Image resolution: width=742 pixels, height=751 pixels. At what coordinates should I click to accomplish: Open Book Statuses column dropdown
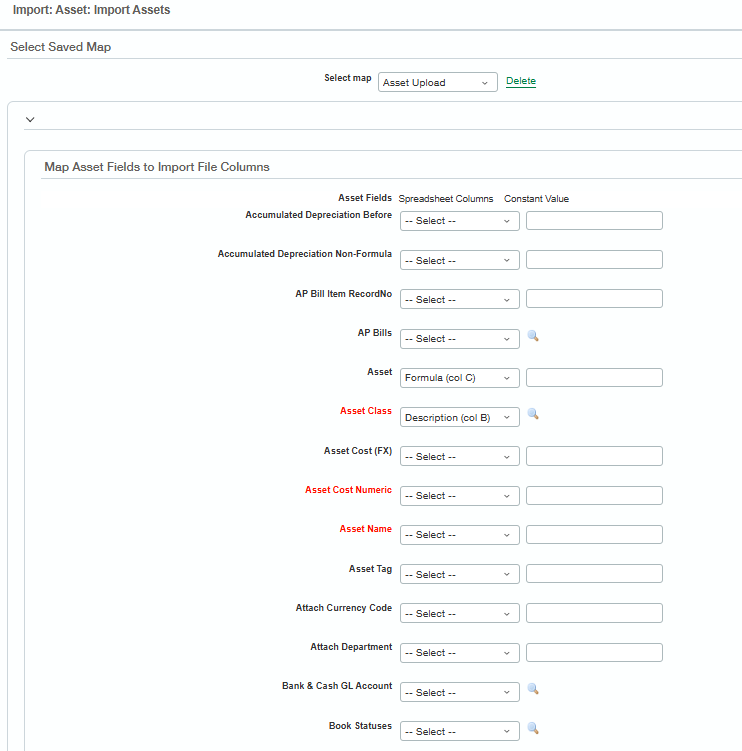point(459,731)
